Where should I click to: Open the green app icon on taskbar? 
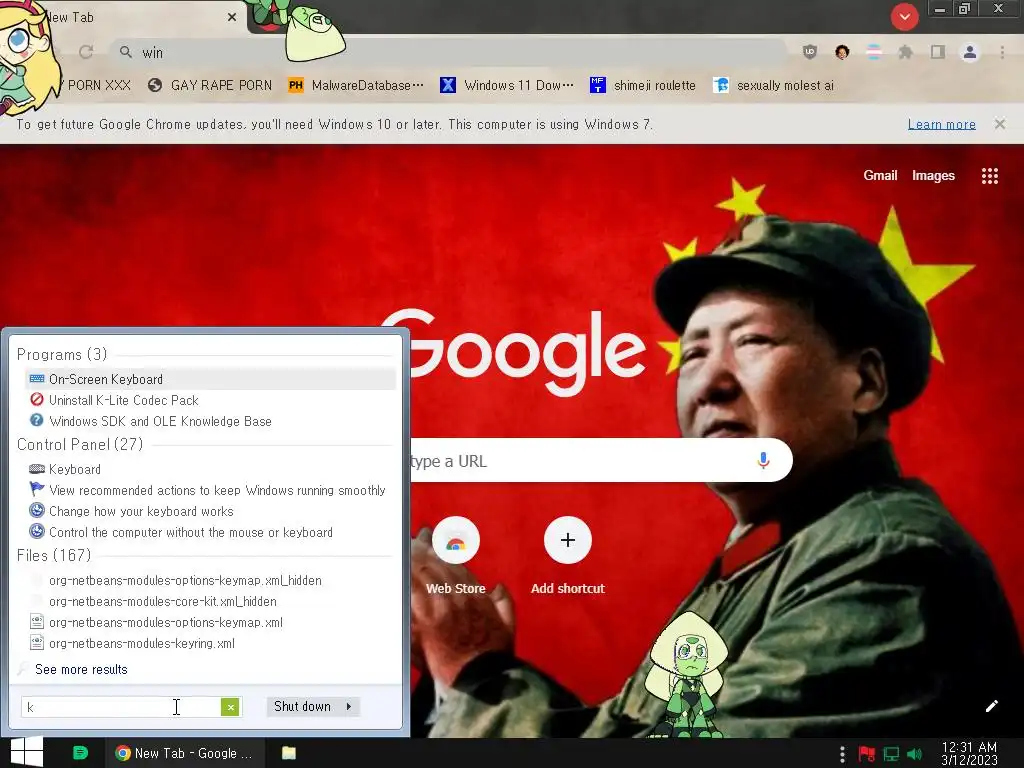[x=80, y=753]
